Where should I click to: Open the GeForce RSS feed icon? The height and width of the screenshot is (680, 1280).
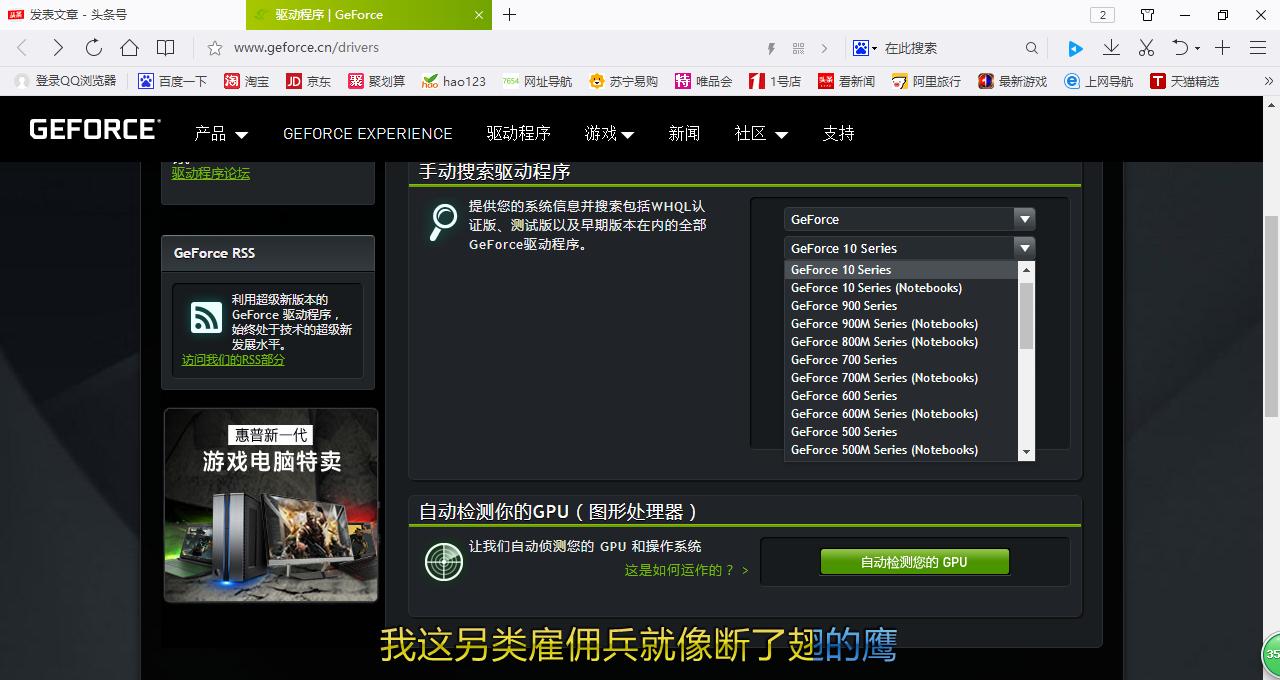tap(206, 318)
